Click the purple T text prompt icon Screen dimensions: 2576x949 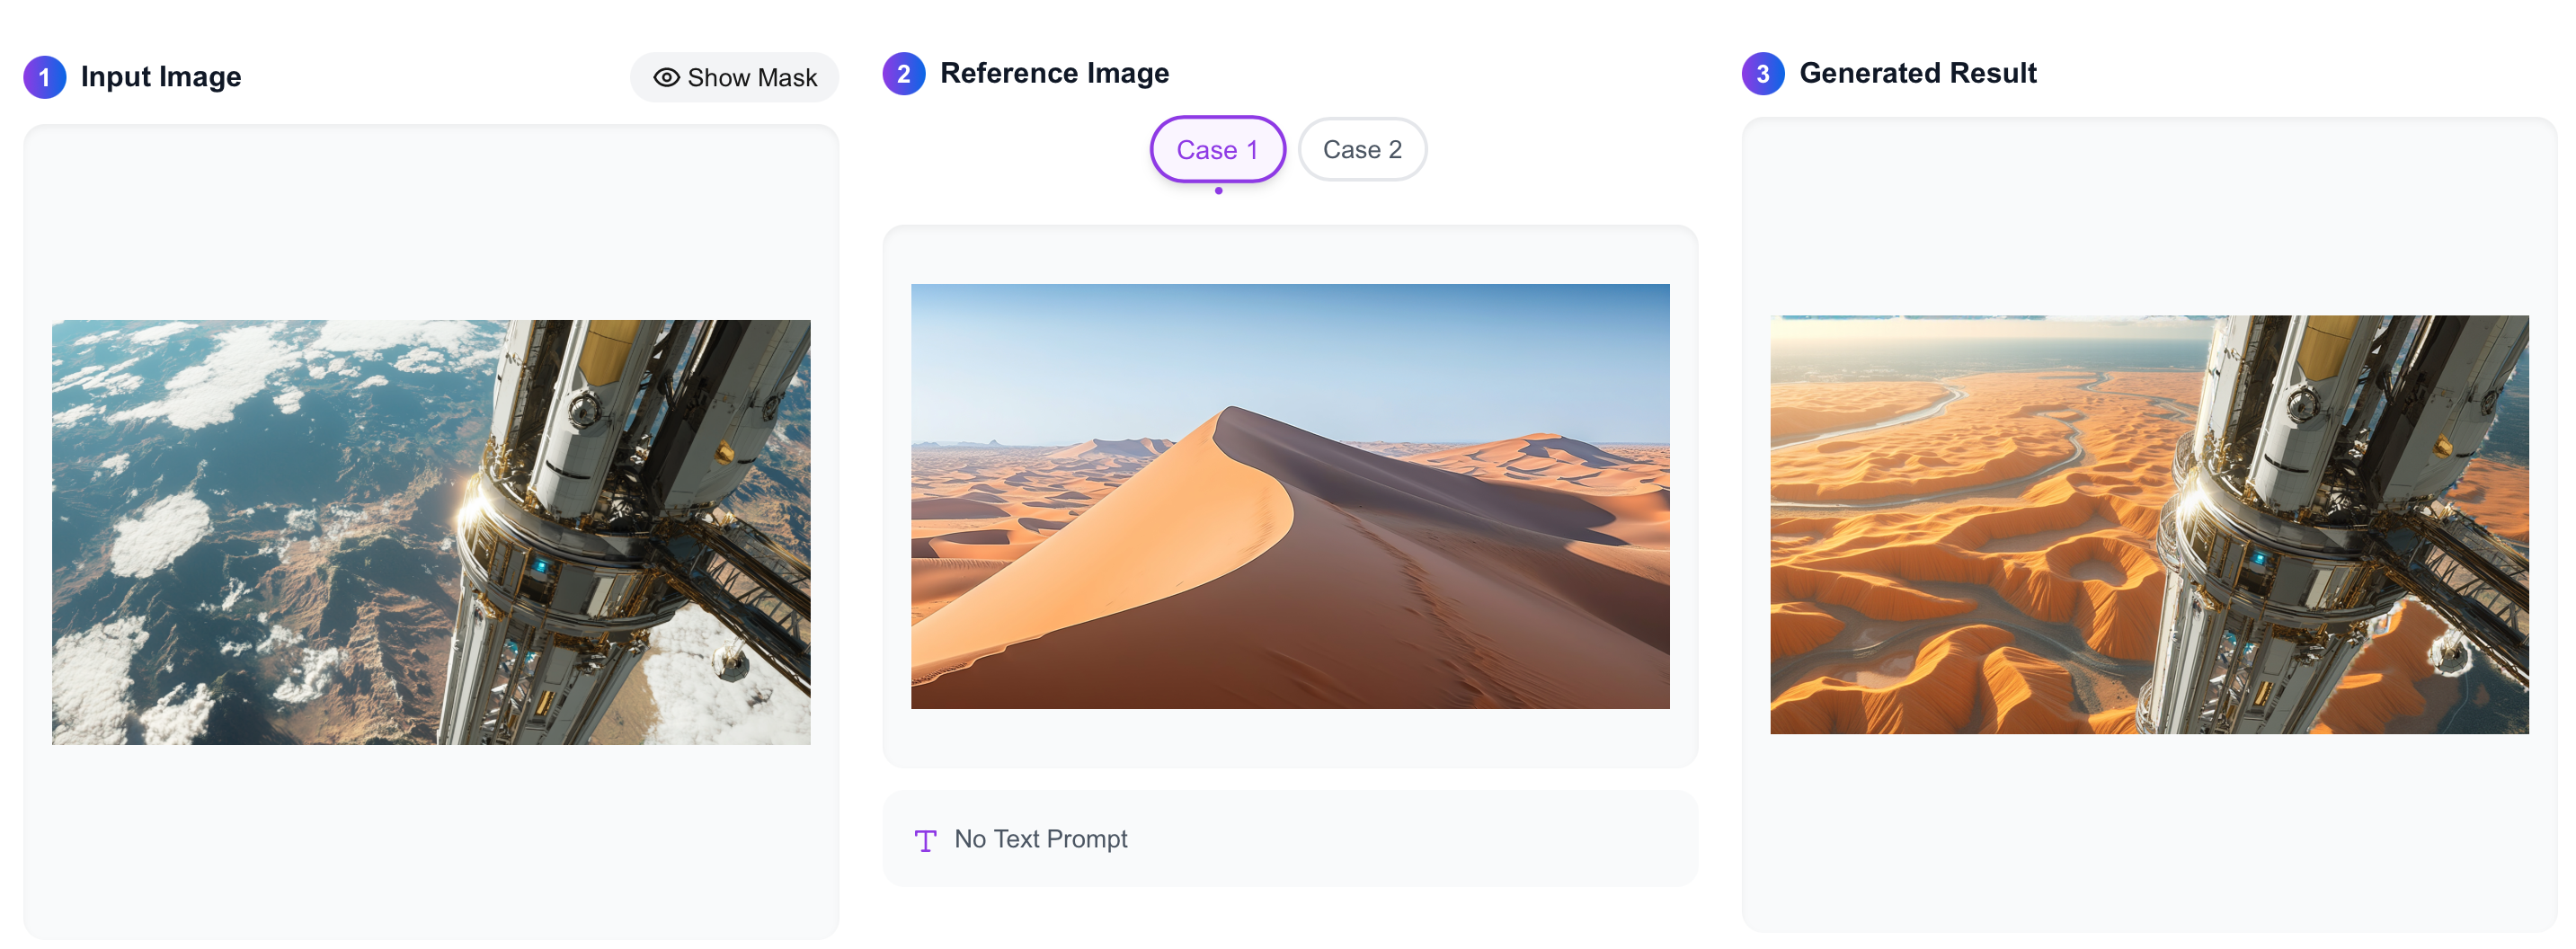[x=925, y=840]
